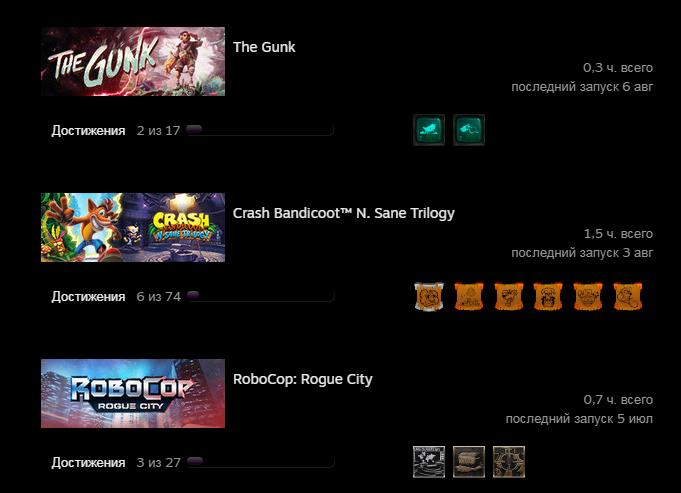Select silver-framed Crash Bandicoot achievement icon
The image size is (681, 493).
(429, 296)
